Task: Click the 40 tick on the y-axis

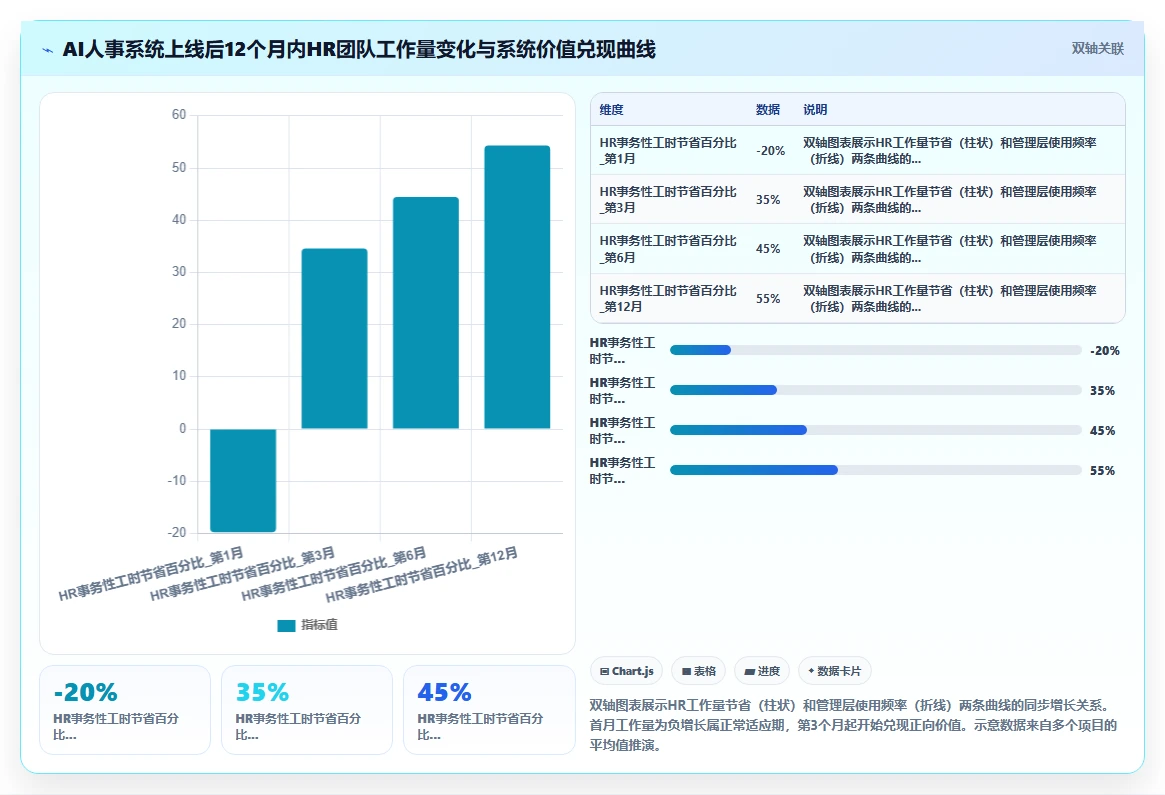Action: 178,219
